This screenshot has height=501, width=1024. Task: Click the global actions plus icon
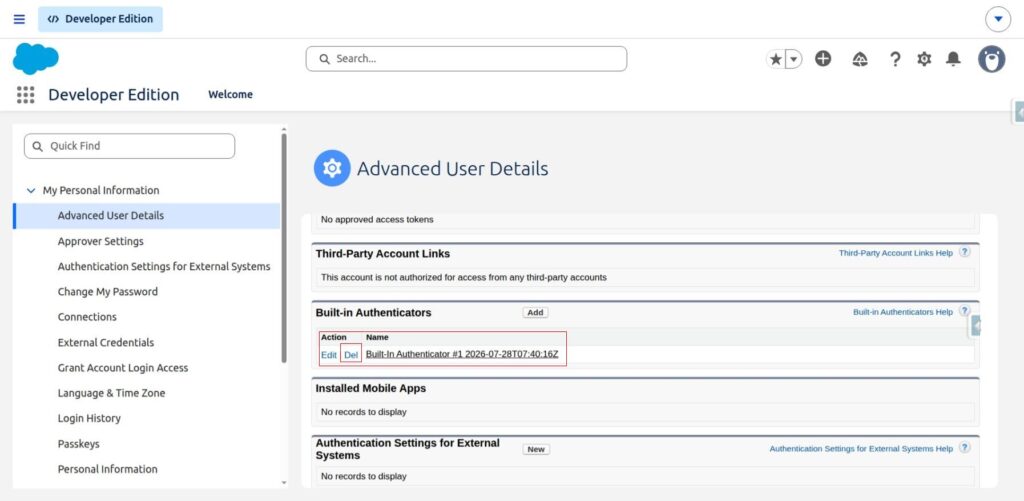click(x=823, y=59)
